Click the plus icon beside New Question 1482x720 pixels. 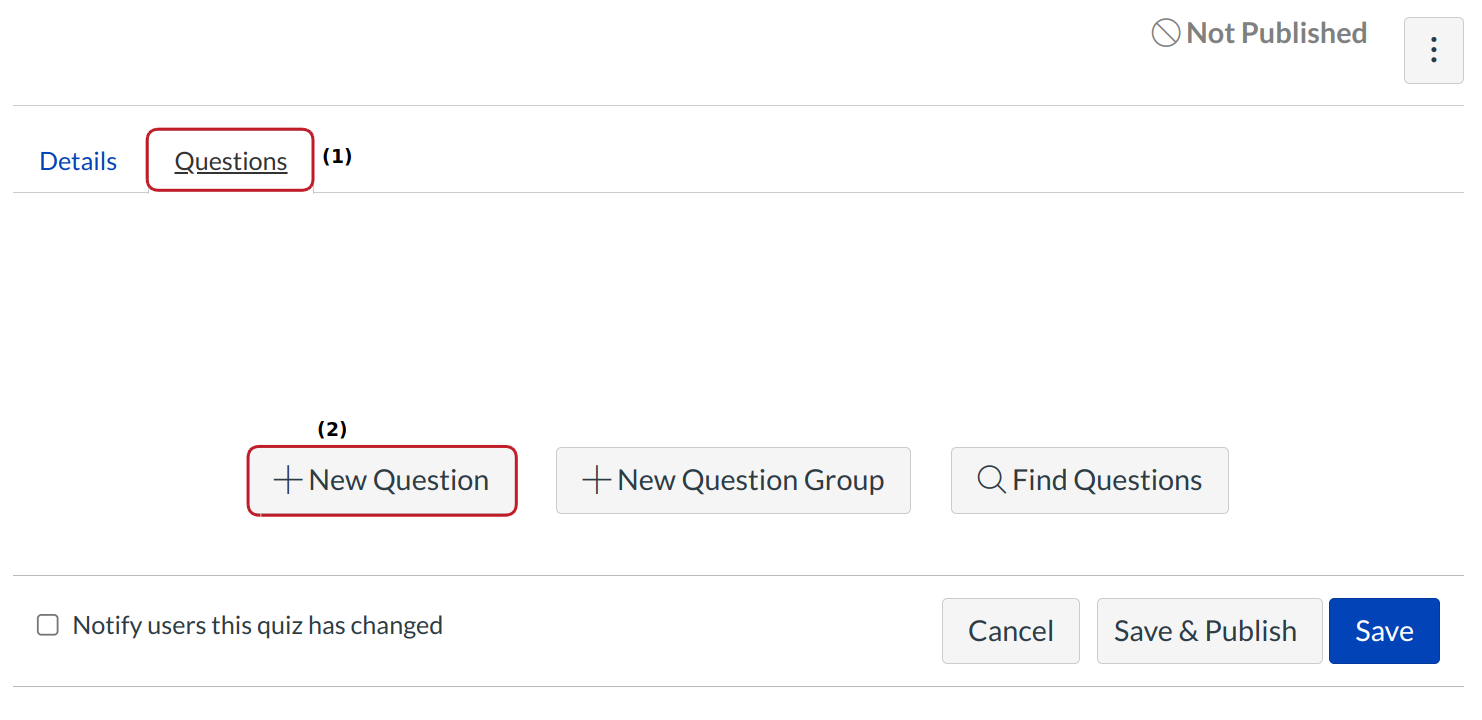click(288, 481)
